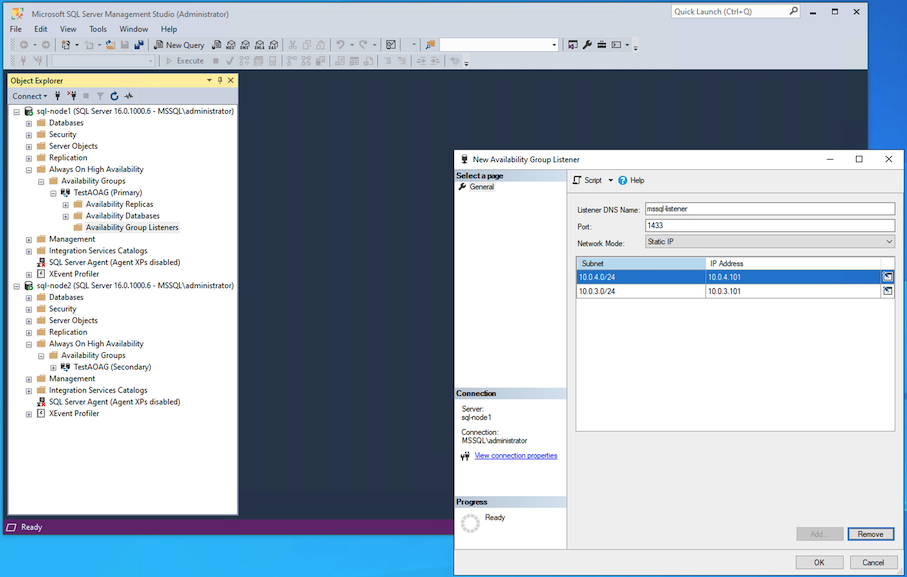
Task: Click the XMLA query toolbar icon
Action: (260, 45)
